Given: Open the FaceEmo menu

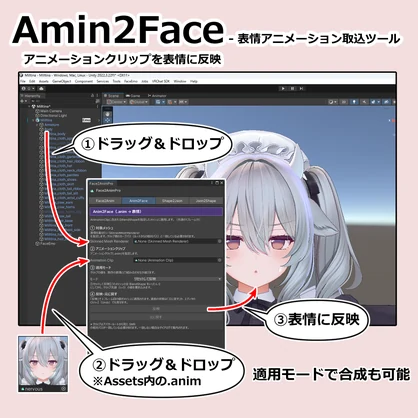Looking at the screenshot, I should tap(131, 81).
